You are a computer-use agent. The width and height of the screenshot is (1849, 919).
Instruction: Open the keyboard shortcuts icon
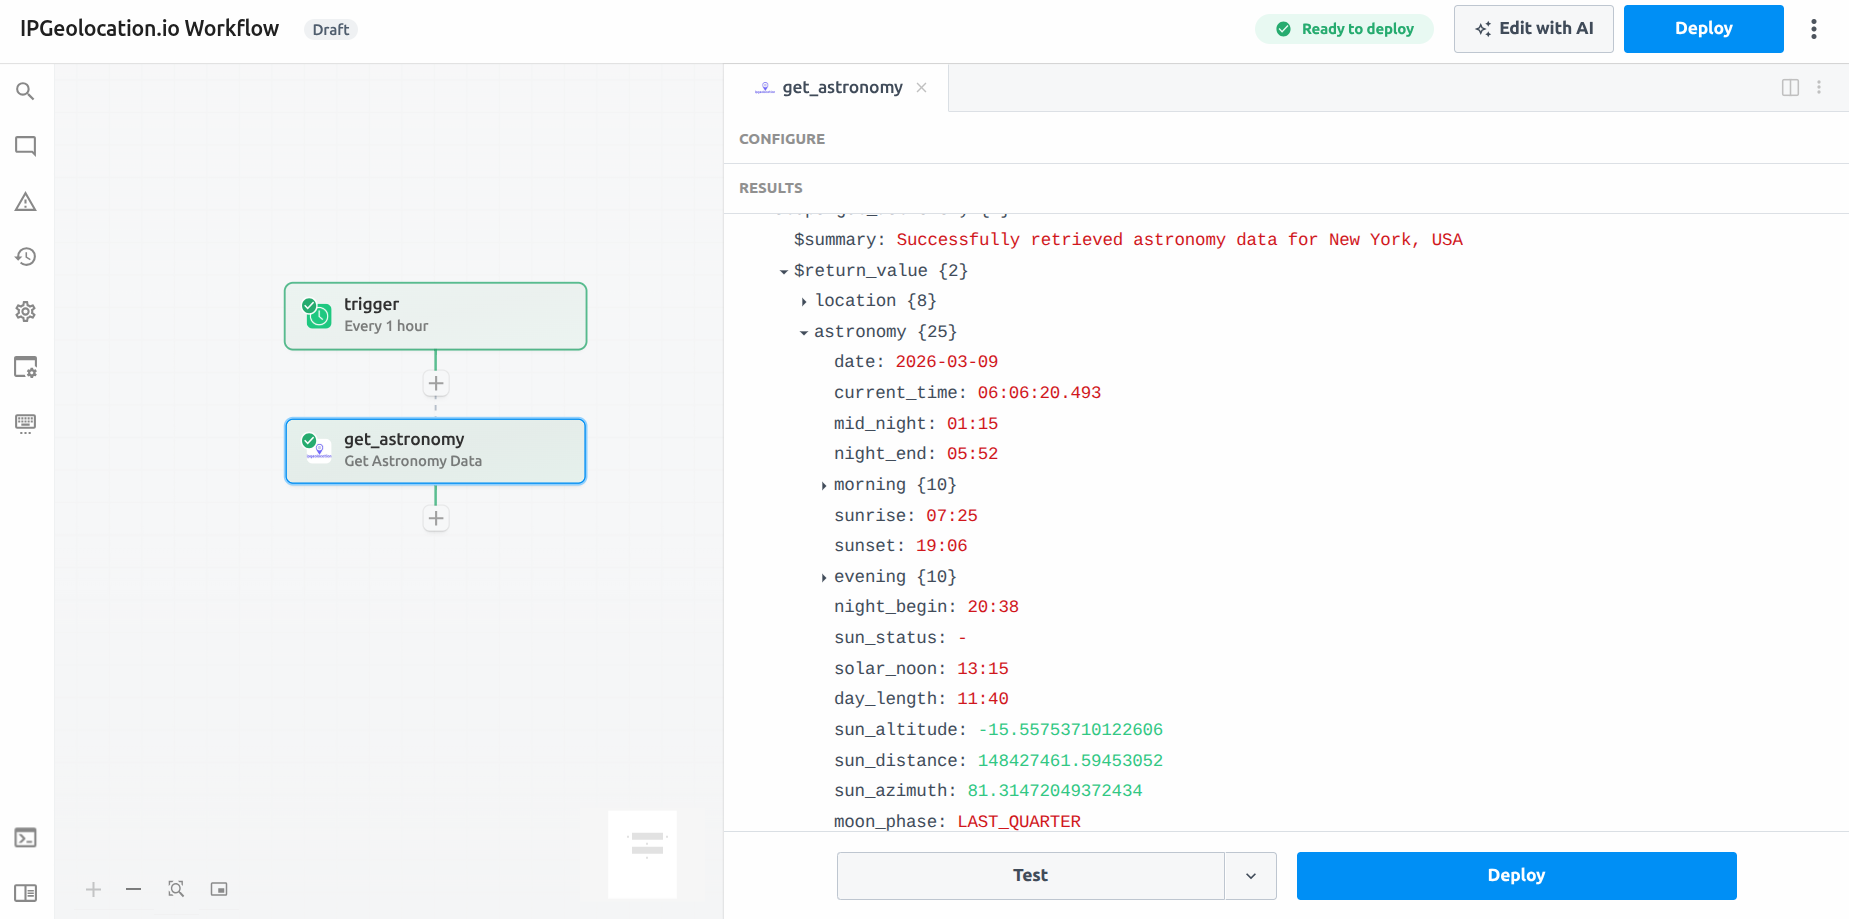[25, 423]
